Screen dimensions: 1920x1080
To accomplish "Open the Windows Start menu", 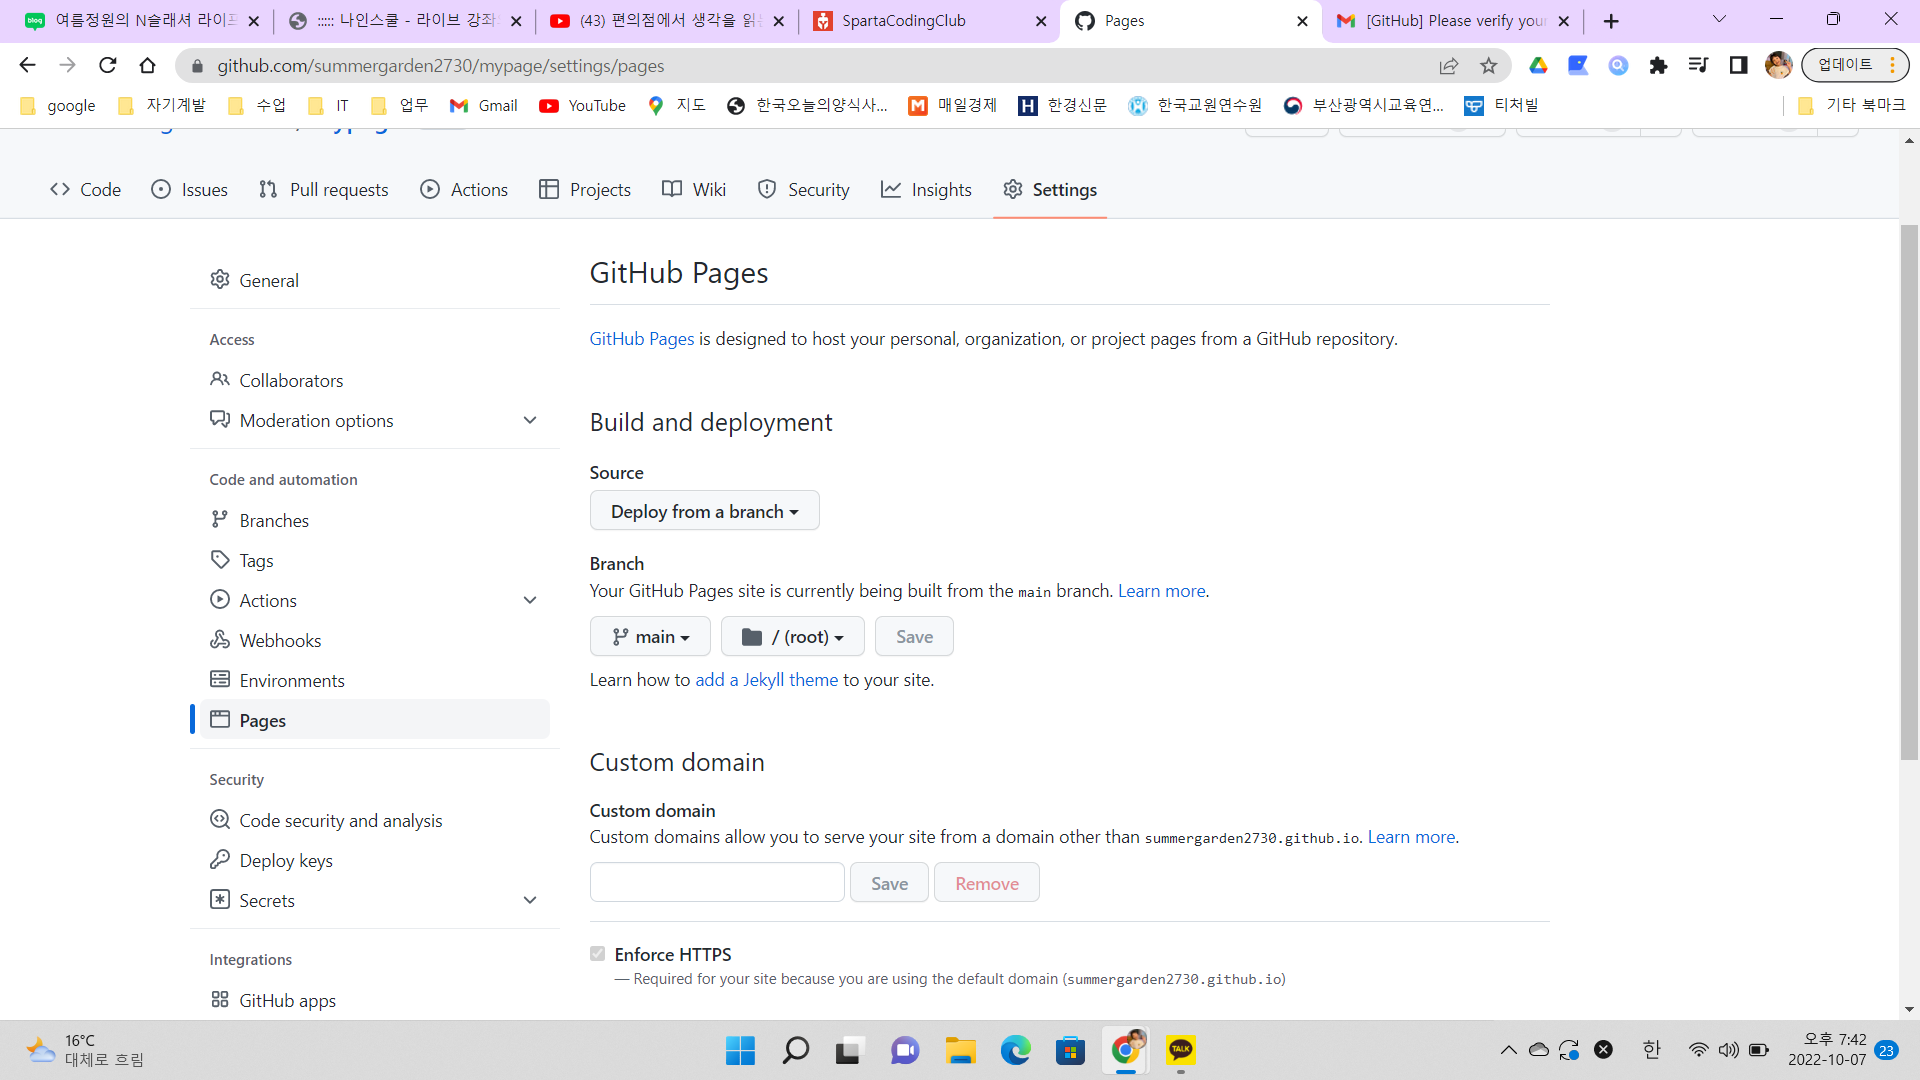I will tap(741, 1050).
